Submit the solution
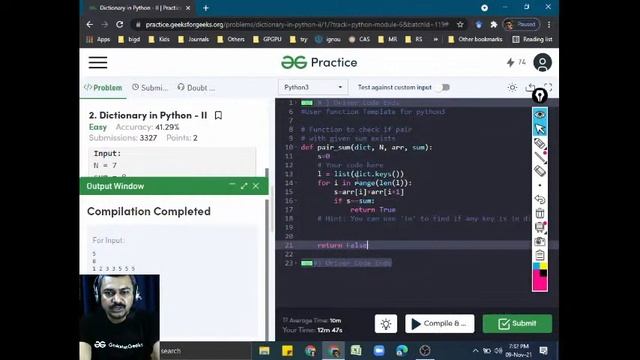 517,324
